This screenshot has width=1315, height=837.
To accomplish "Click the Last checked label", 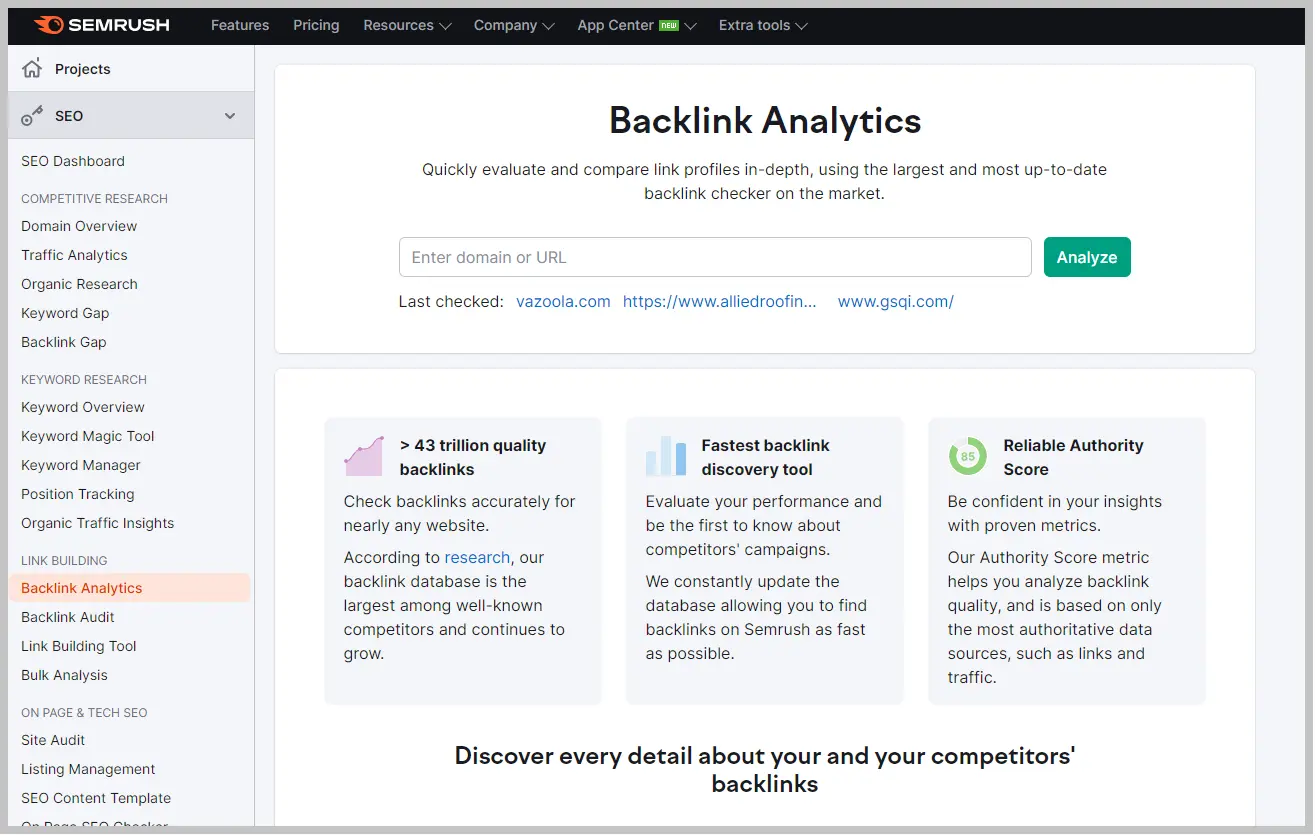I will coord(451,301).
